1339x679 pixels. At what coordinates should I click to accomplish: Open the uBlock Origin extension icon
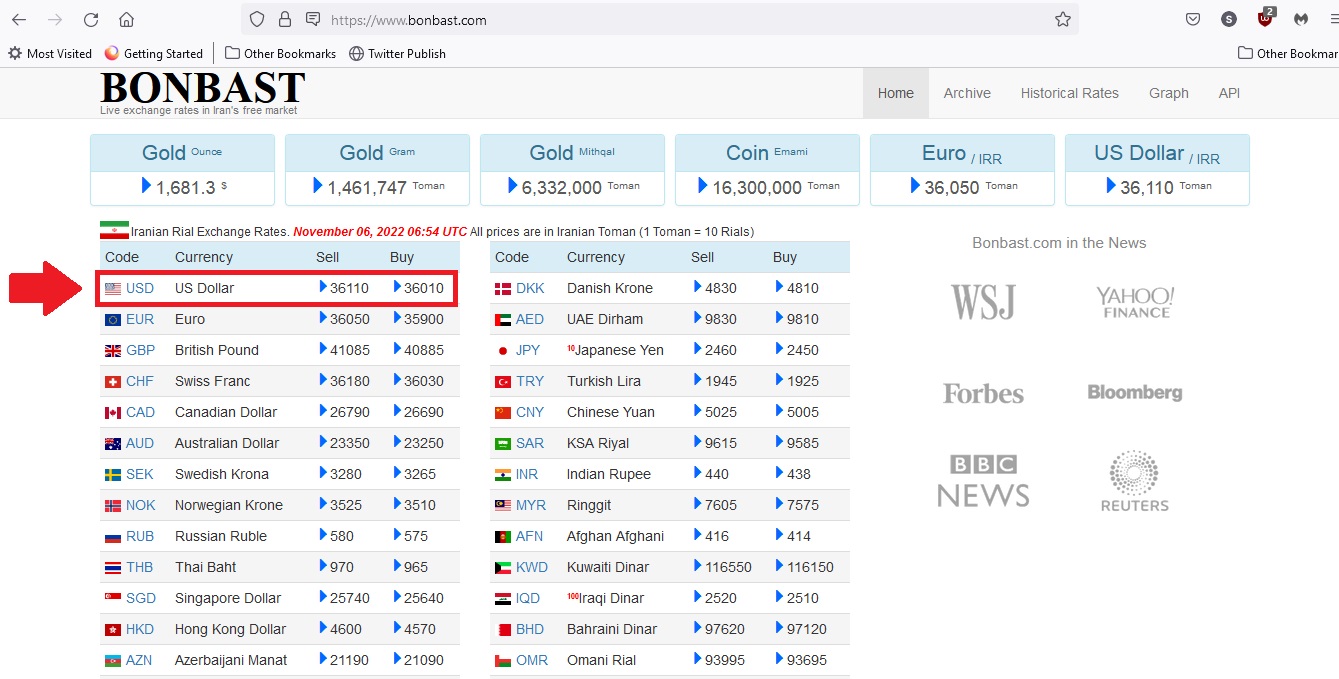tap(1266, 18)
